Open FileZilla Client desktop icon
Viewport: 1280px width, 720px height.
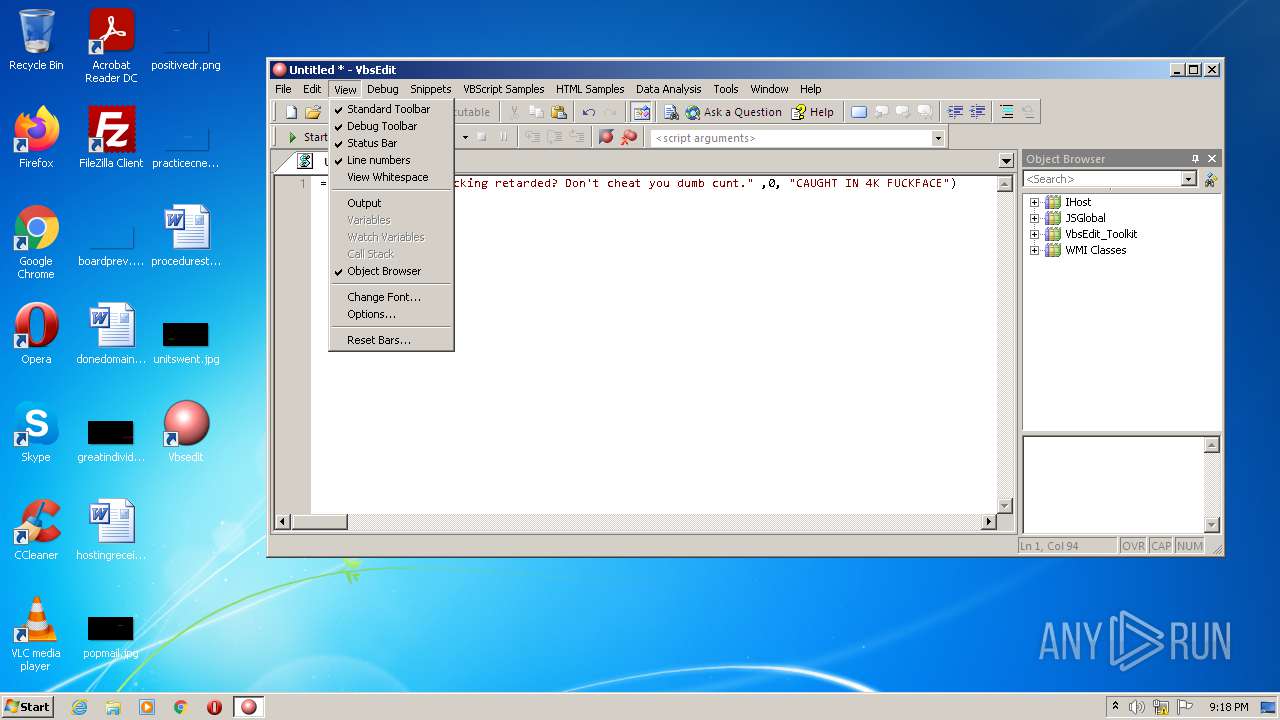pyautogui.click(x=111, y=138)
